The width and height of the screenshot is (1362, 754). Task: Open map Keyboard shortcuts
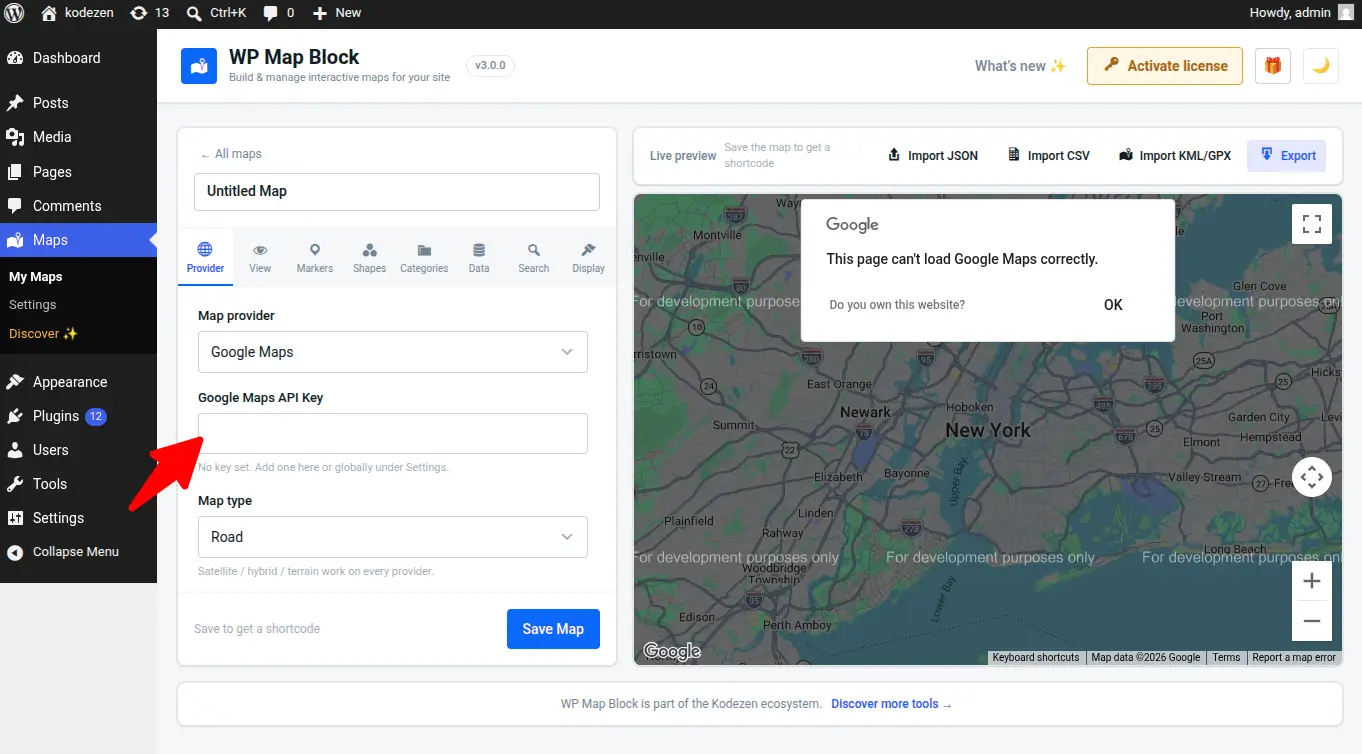tap(1036, 658)
